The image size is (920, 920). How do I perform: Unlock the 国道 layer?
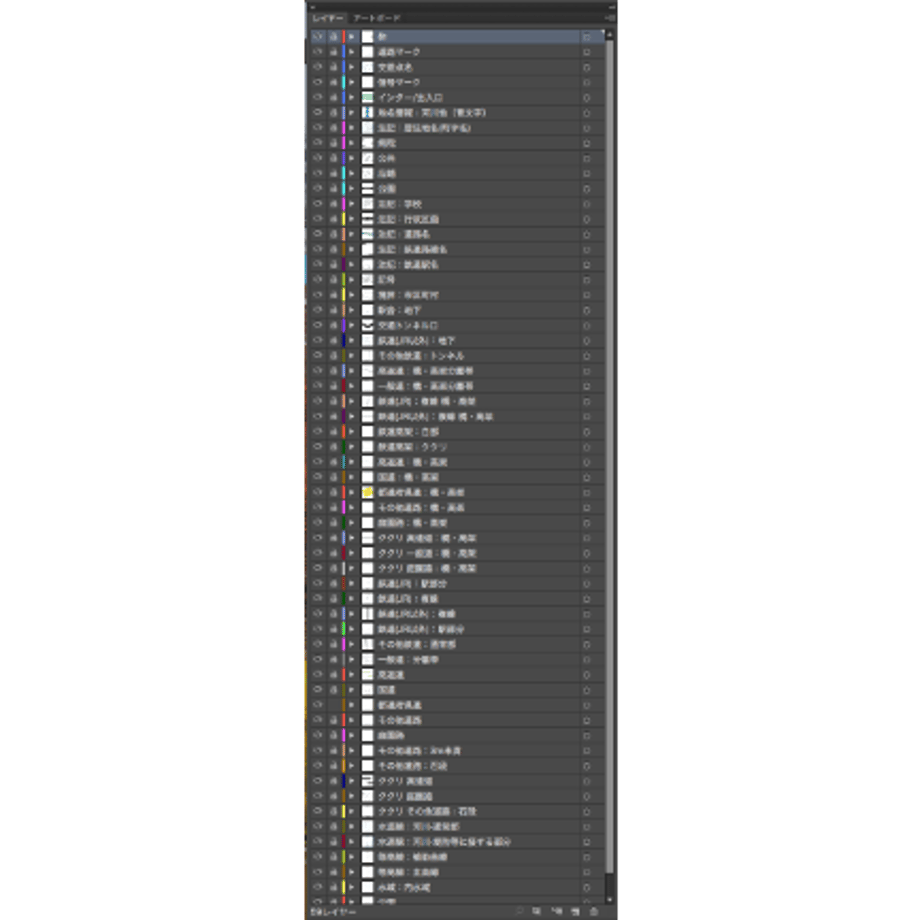tap(333, 690)
